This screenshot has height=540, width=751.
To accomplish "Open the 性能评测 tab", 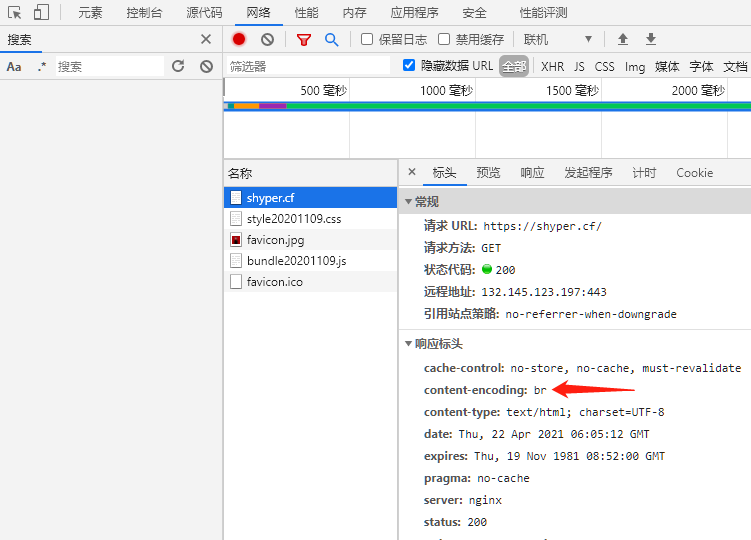I will tap(544, 13).
